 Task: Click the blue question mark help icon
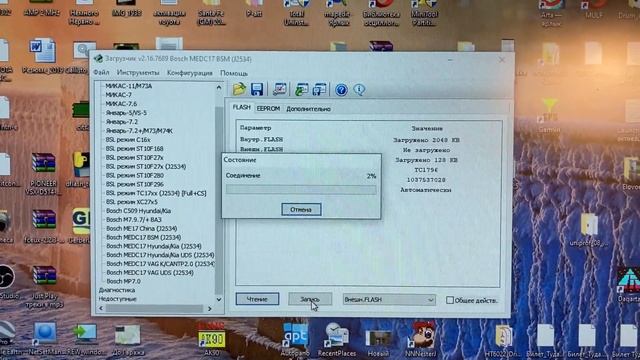(341, 89)
